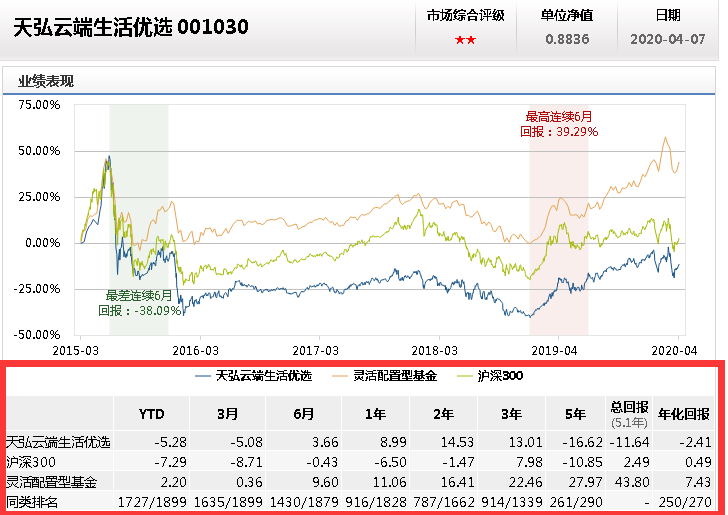The image size is (728, 515).
Task: Toggle the 天弘云端生活优选 legend entry
Action: point(254,376)
